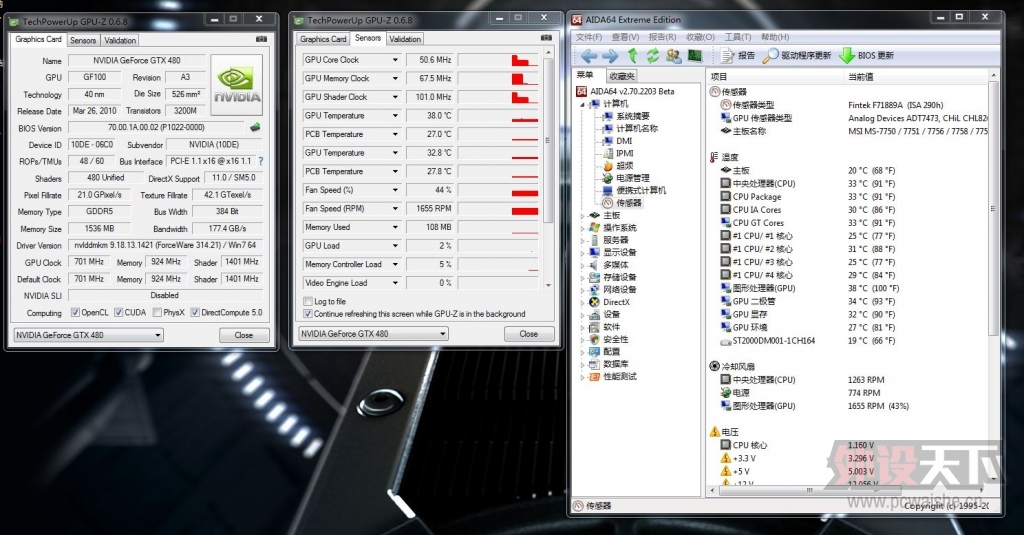Click Close in Graphics Card GPU-Z window
Screen dimensions: 1024x535
tap(244, 335)
